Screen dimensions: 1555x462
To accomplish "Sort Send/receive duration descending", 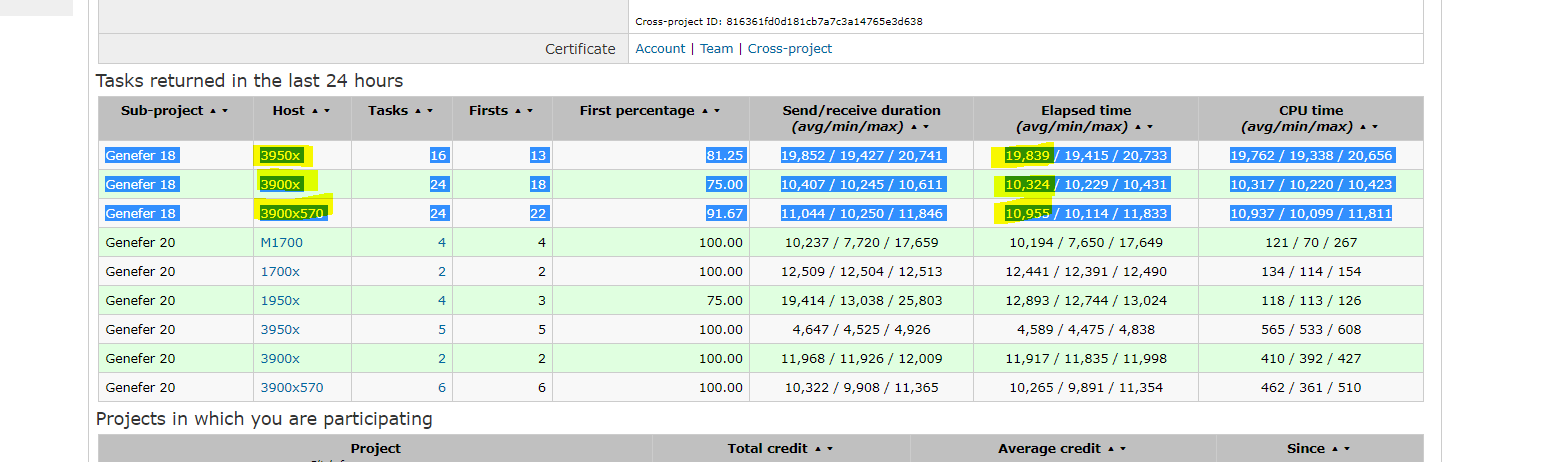I will click(x=925, y=128).
